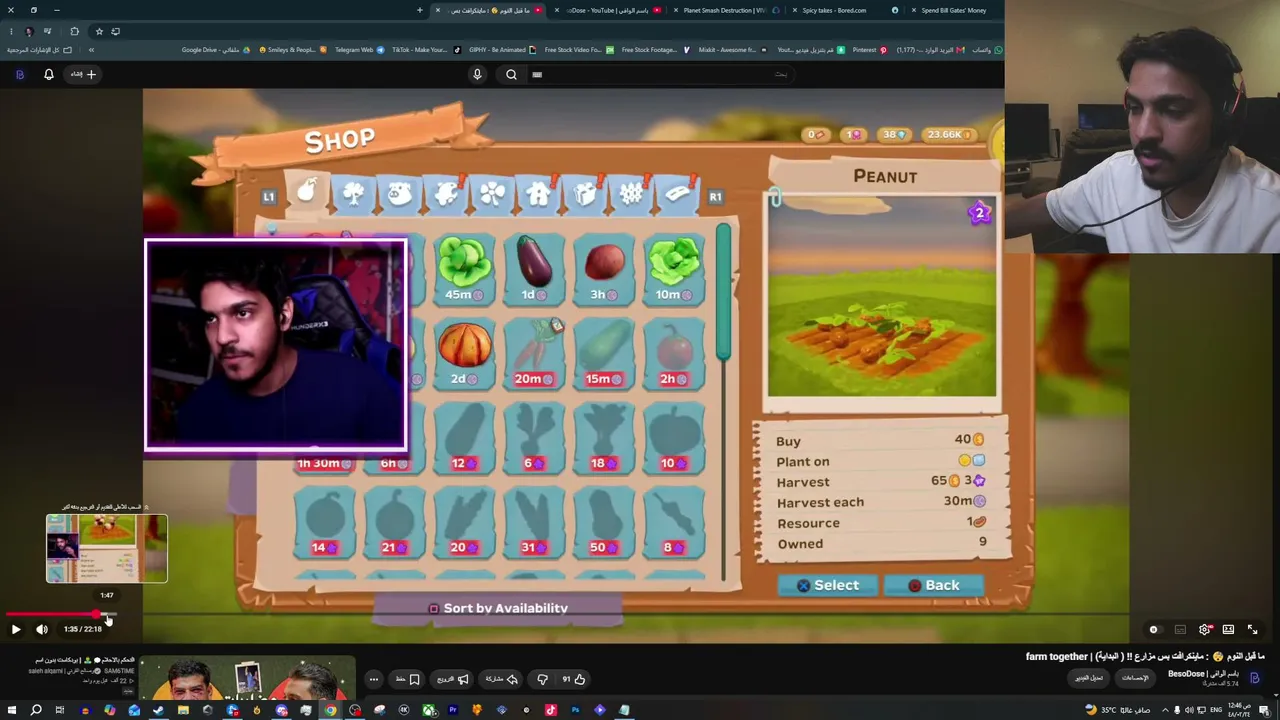Open the video player settings gear

pos(1204,629)
